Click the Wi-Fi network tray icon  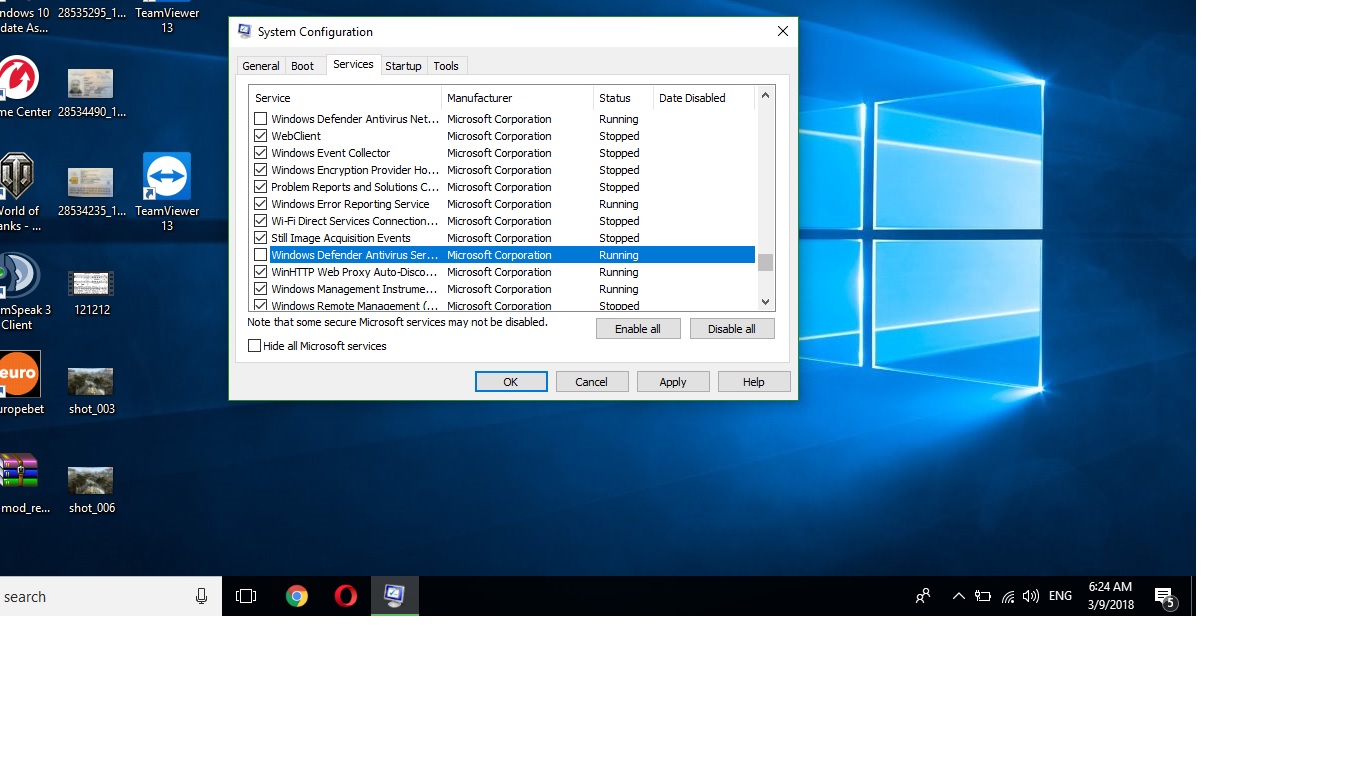(x=1008, y=597)
